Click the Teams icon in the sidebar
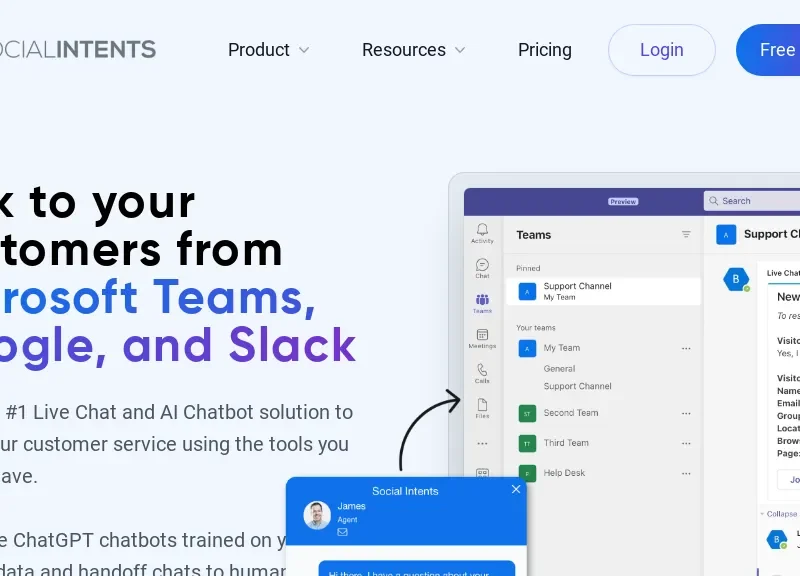The width and height of the screenshot is (800, 576). [482, 302]
